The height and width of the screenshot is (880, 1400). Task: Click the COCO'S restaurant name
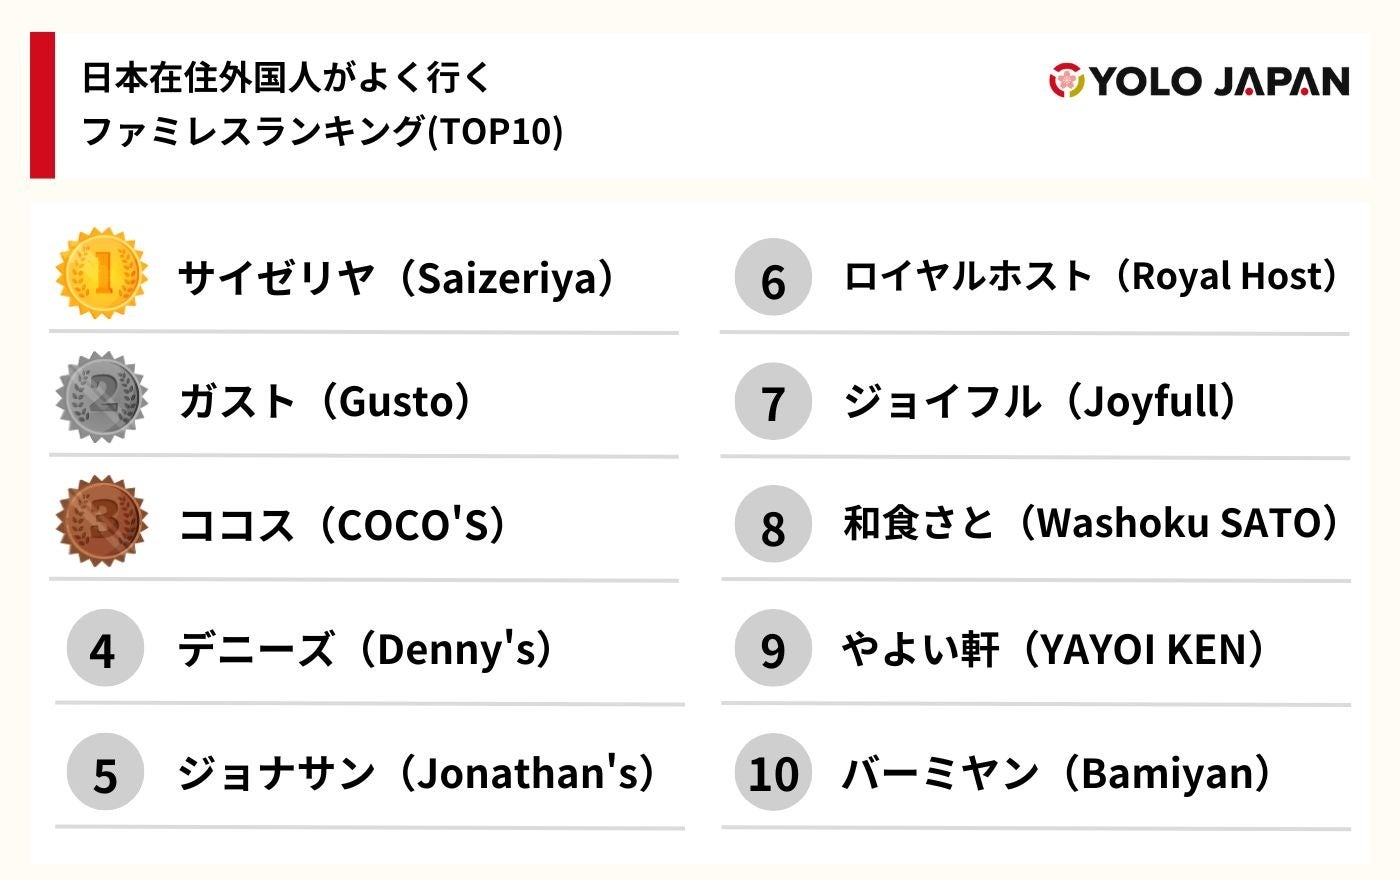click(342, 524)
